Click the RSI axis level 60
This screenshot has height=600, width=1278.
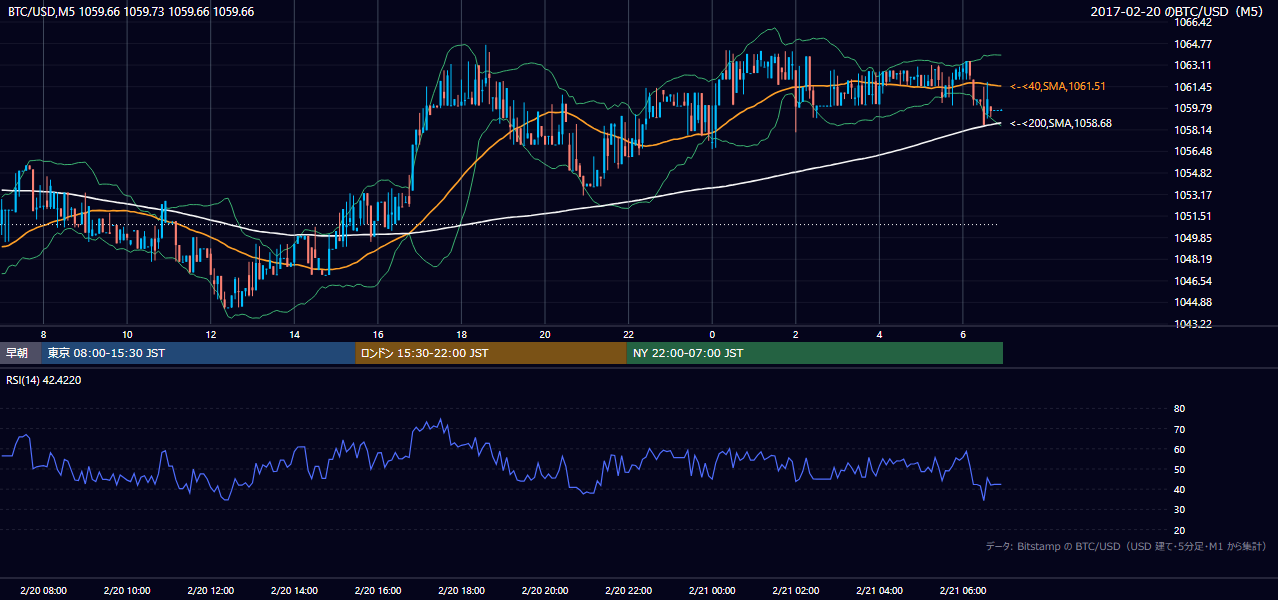pyautogui.click(x=1179, y=449)
